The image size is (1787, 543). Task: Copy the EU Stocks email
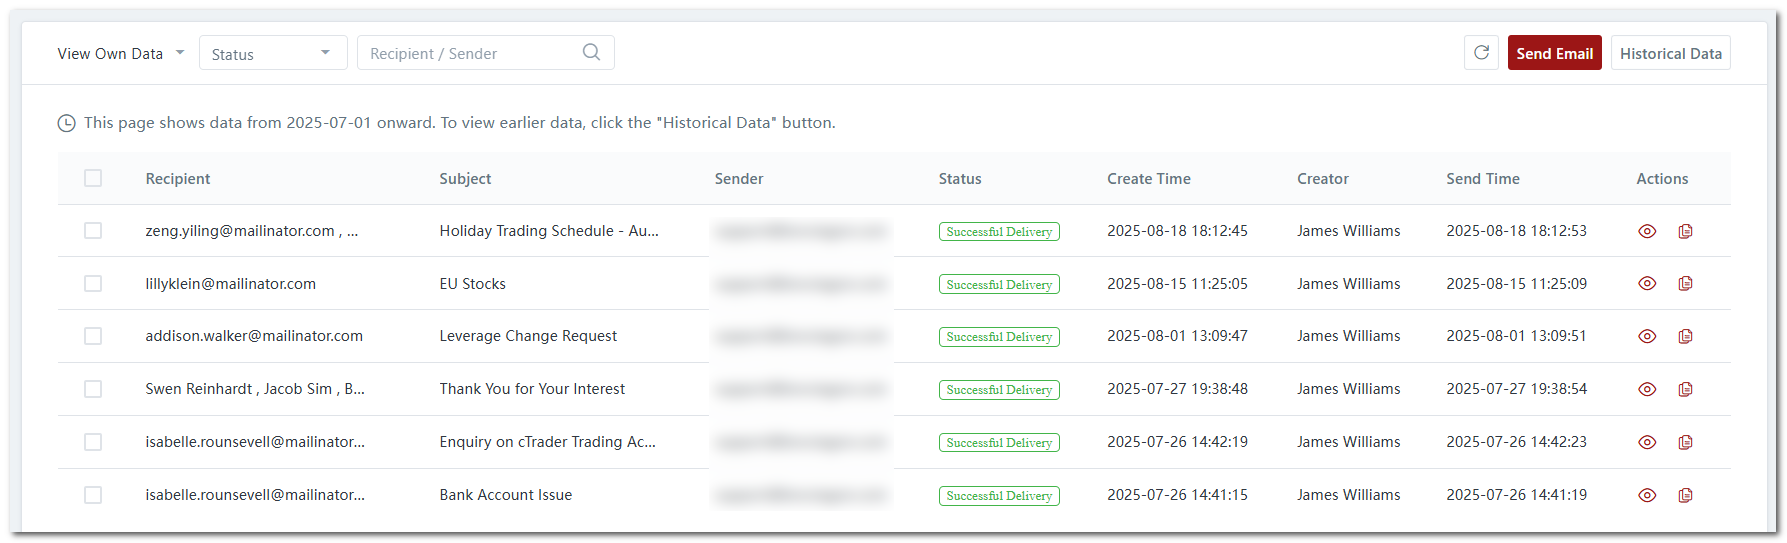1685,284
